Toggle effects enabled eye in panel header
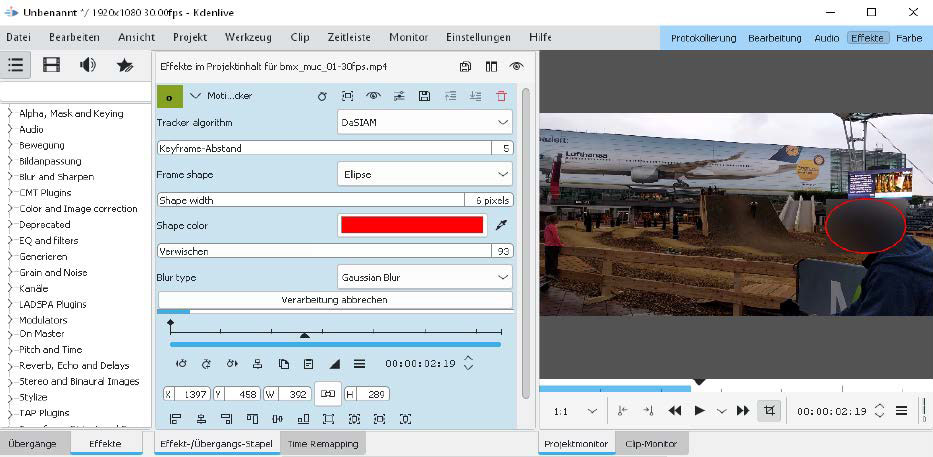 click(x=516, y=67)
